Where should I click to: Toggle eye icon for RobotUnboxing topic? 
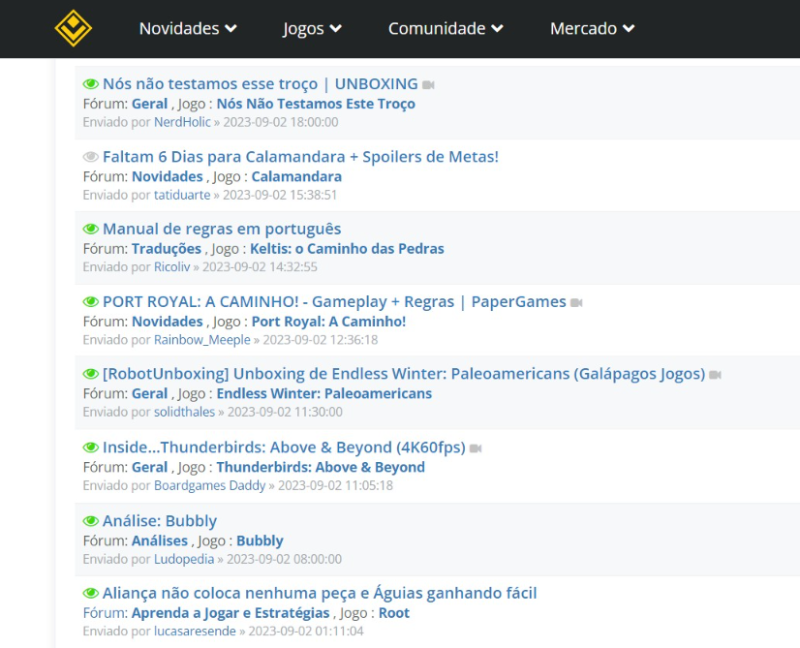pyautogui.click(x=91, y=374)
